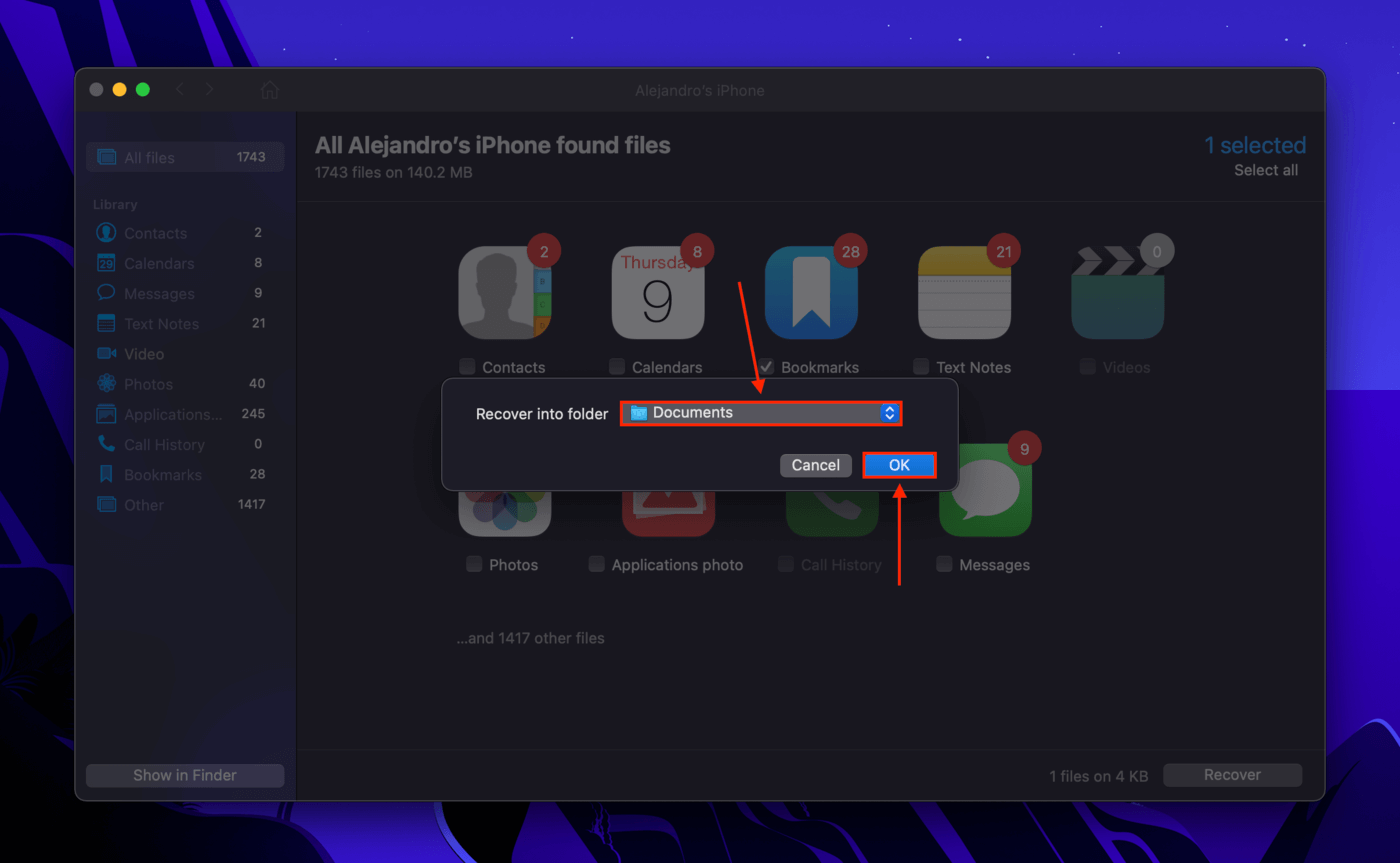This screenshot has width=1400, height=863.
Task: Click the blue dropdown stepper arrows
Action: 889,413
